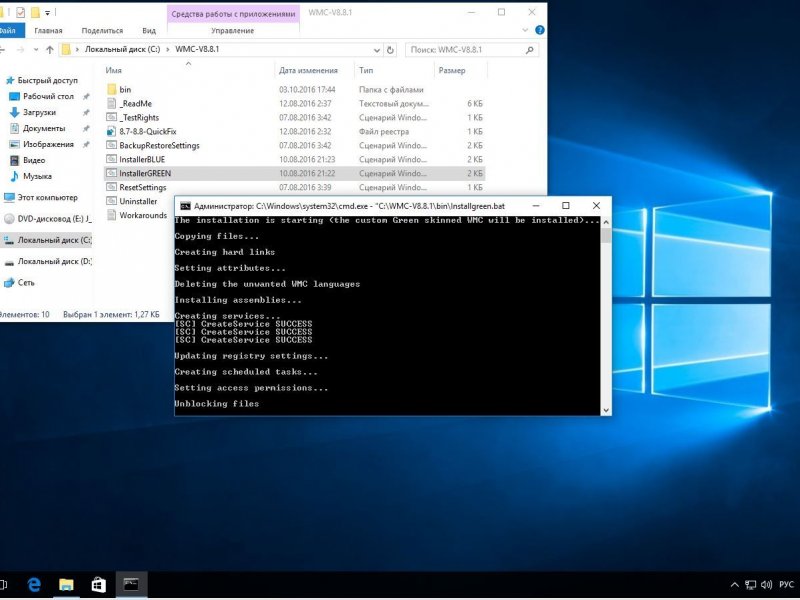Image resolution: width=800 pixels, height=600 pixels.
Task: Open volume control tray icon
Action: point(766,585)
